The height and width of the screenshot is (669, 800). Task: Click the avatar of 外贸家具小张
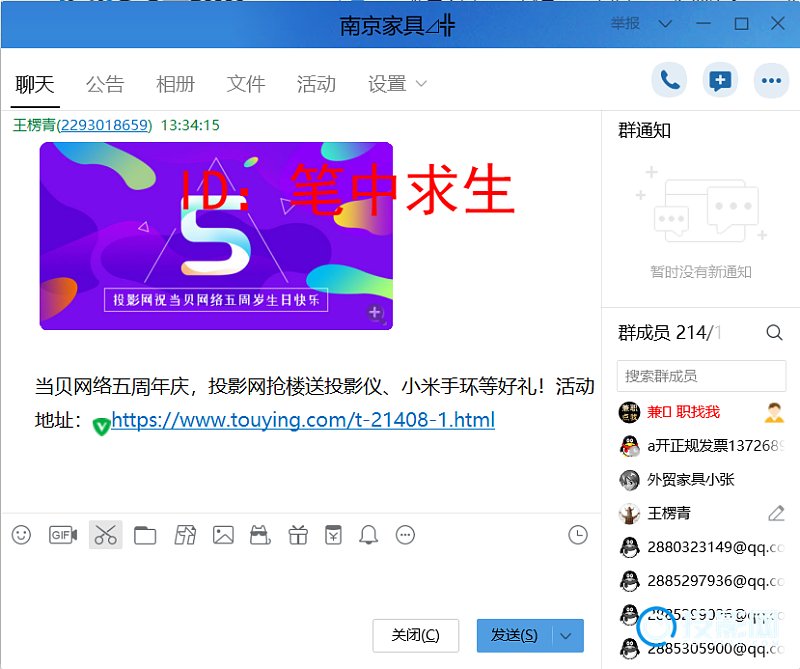point(629,480)
